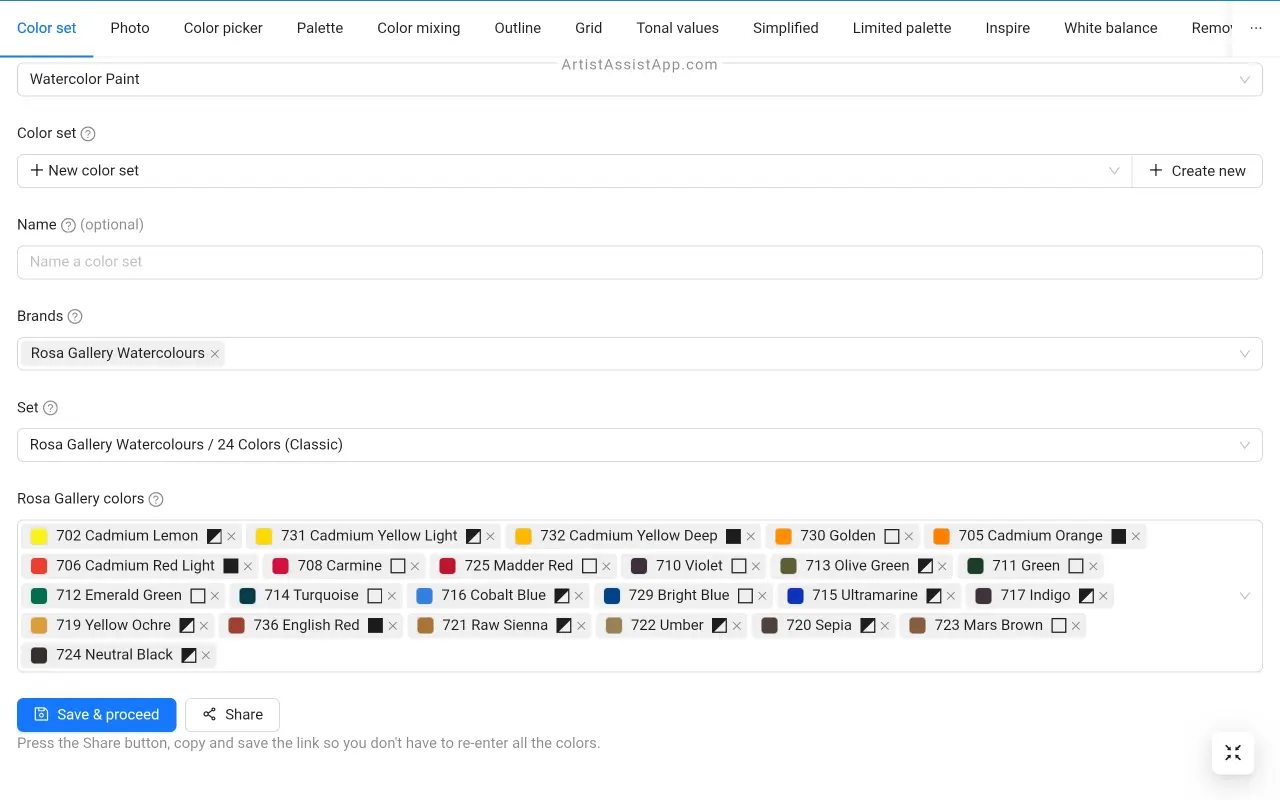Screen dimensions: 1280x800
Task: Click the Save & proceed button
Action: click(x=97, y=715)
